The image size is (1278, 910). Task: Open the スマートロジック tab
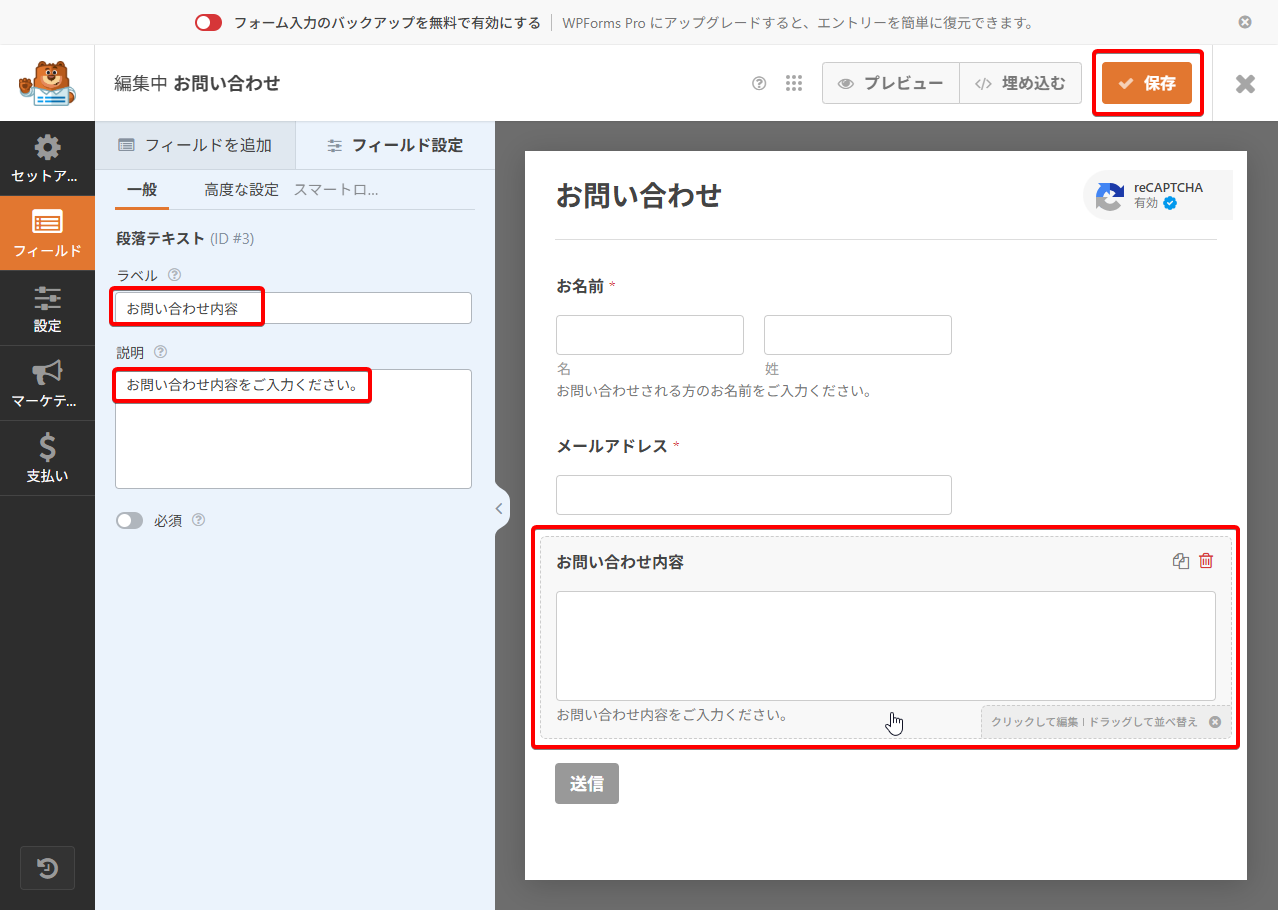(335, 190)
